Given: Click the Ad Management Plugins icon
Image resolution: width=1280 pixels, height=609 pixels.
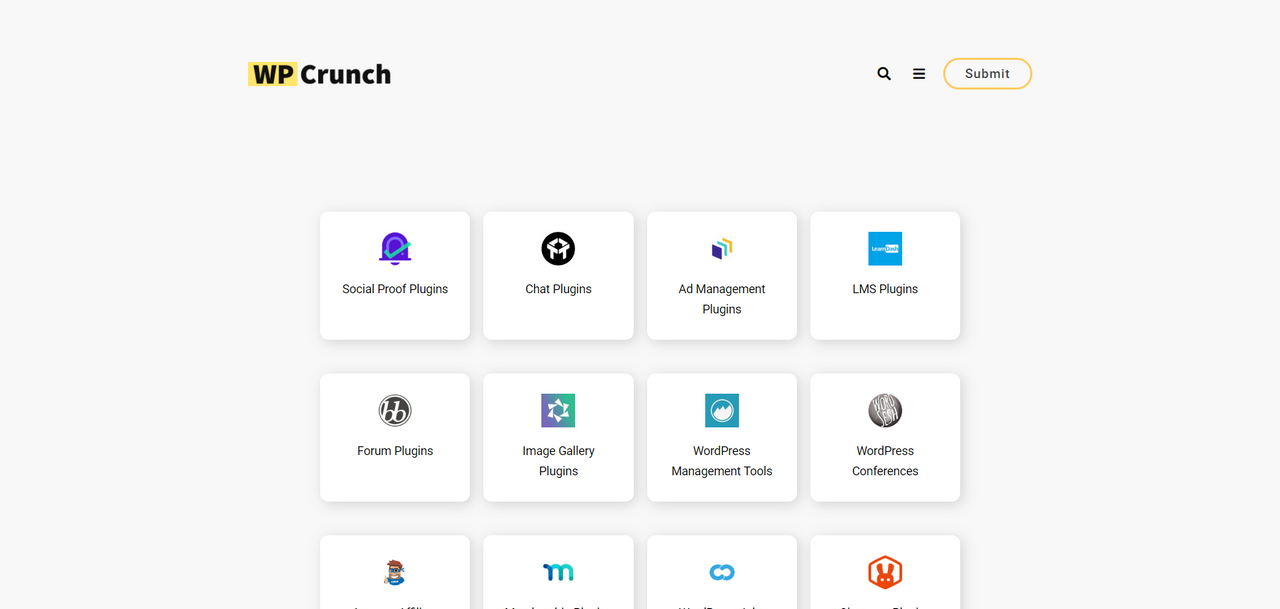Looking at the screenshot, I should [722, 248].
